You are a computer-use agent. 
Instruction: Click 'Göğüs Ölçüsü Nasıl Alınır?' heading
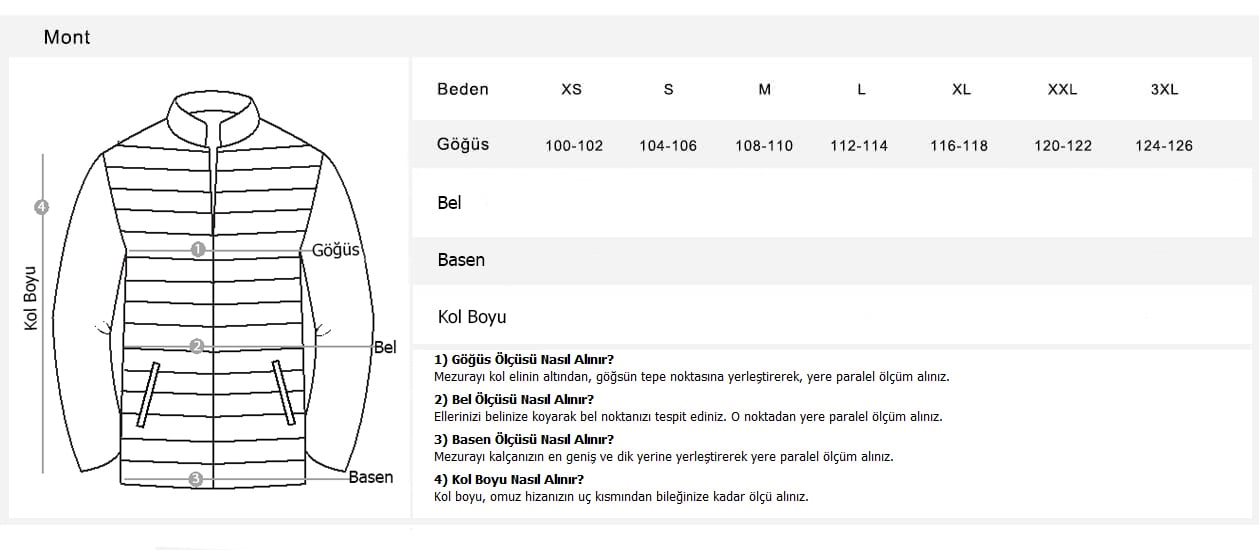(x=524, y=360)
